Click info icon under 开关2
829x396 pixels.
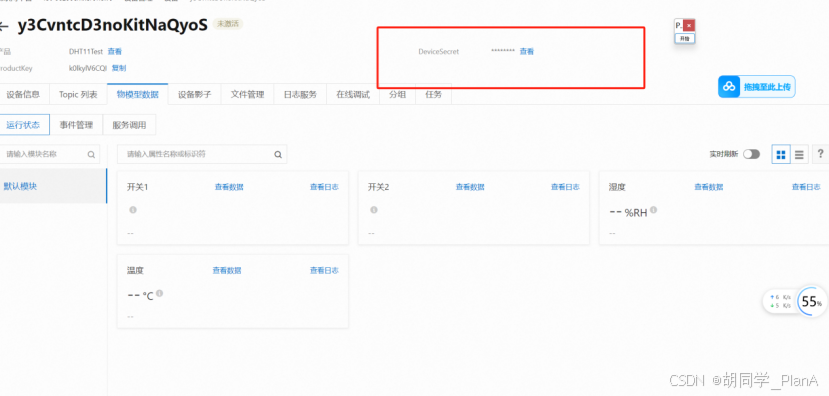(374, 210)
